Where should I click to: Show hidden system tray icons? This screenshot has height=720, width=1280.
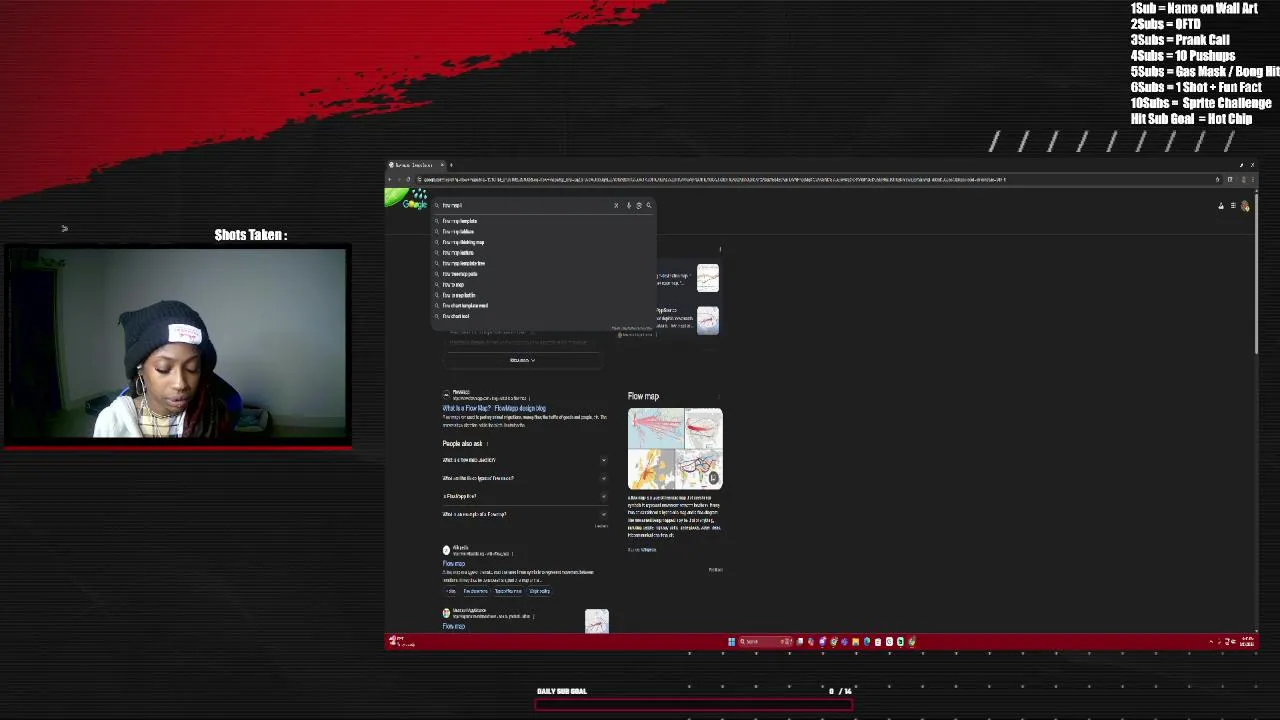tap(1211, 642)
